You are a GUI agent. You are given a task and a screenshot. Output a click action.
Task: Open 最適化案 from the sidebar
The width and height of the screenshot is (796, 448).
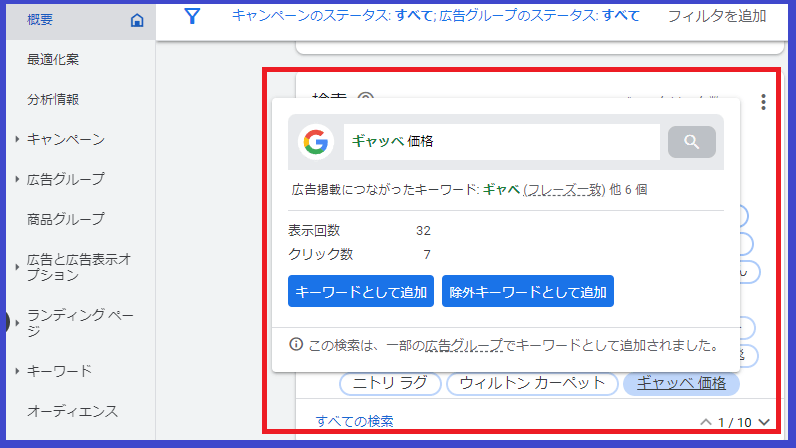coord(53,59)
